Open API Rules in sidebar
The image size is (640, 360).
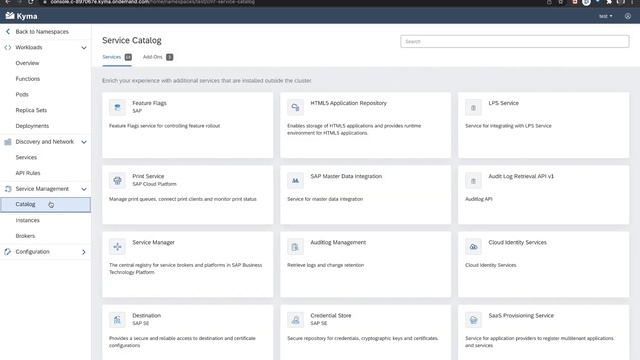click(28, 173)
